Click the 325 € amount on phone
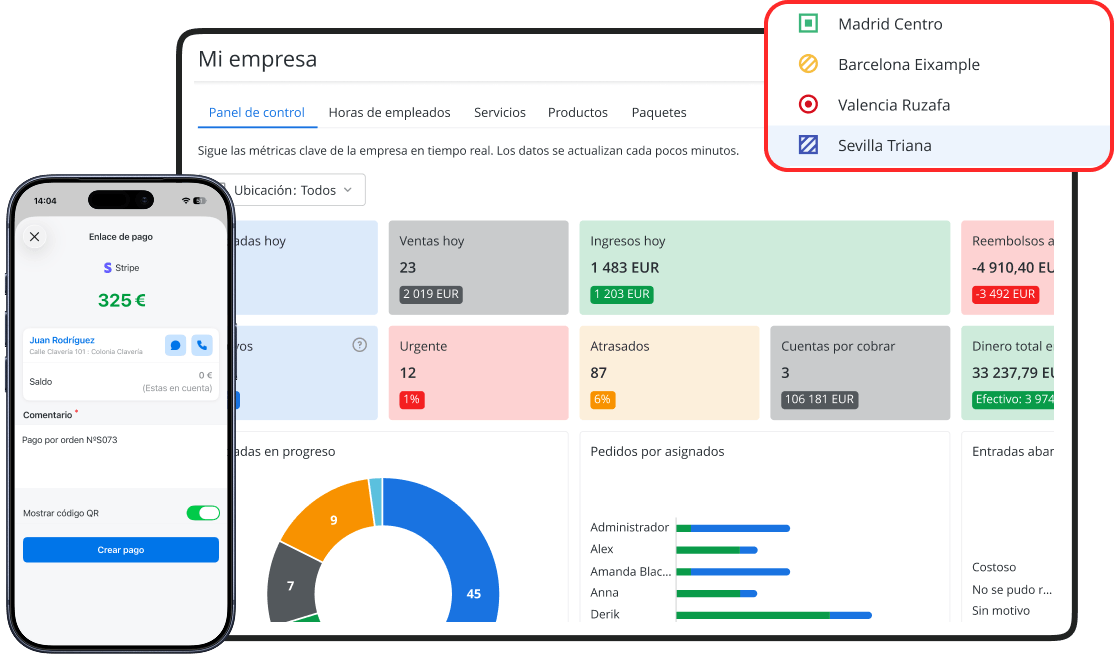The width and height of the screenshot is (1114, 658). 121,301
